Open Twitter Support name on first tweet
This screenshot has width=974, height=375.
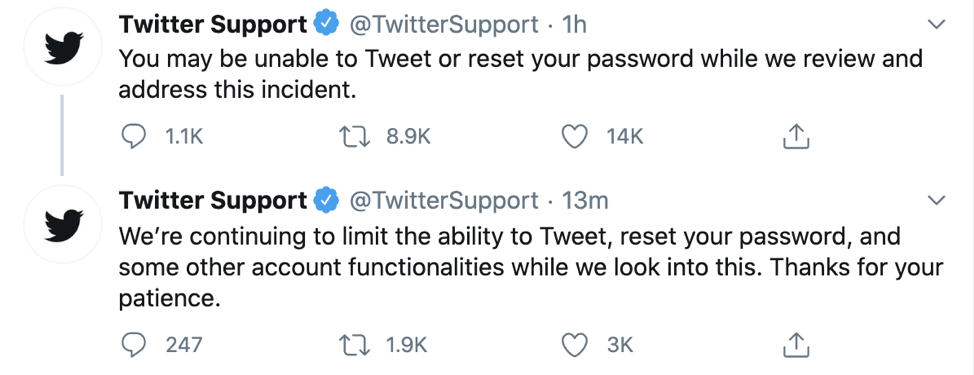[212, 25]
